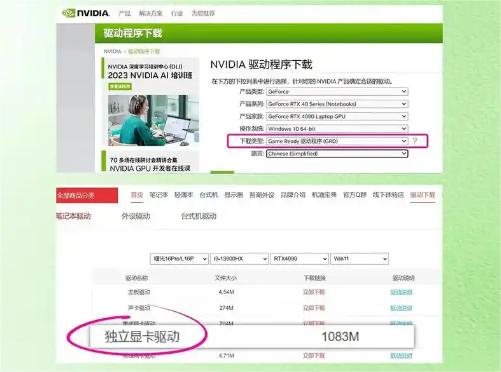Screen dimensions: 501x372
Task: Open 产品 in the NVIDIA top menu
Action: [x=125, y=13]
